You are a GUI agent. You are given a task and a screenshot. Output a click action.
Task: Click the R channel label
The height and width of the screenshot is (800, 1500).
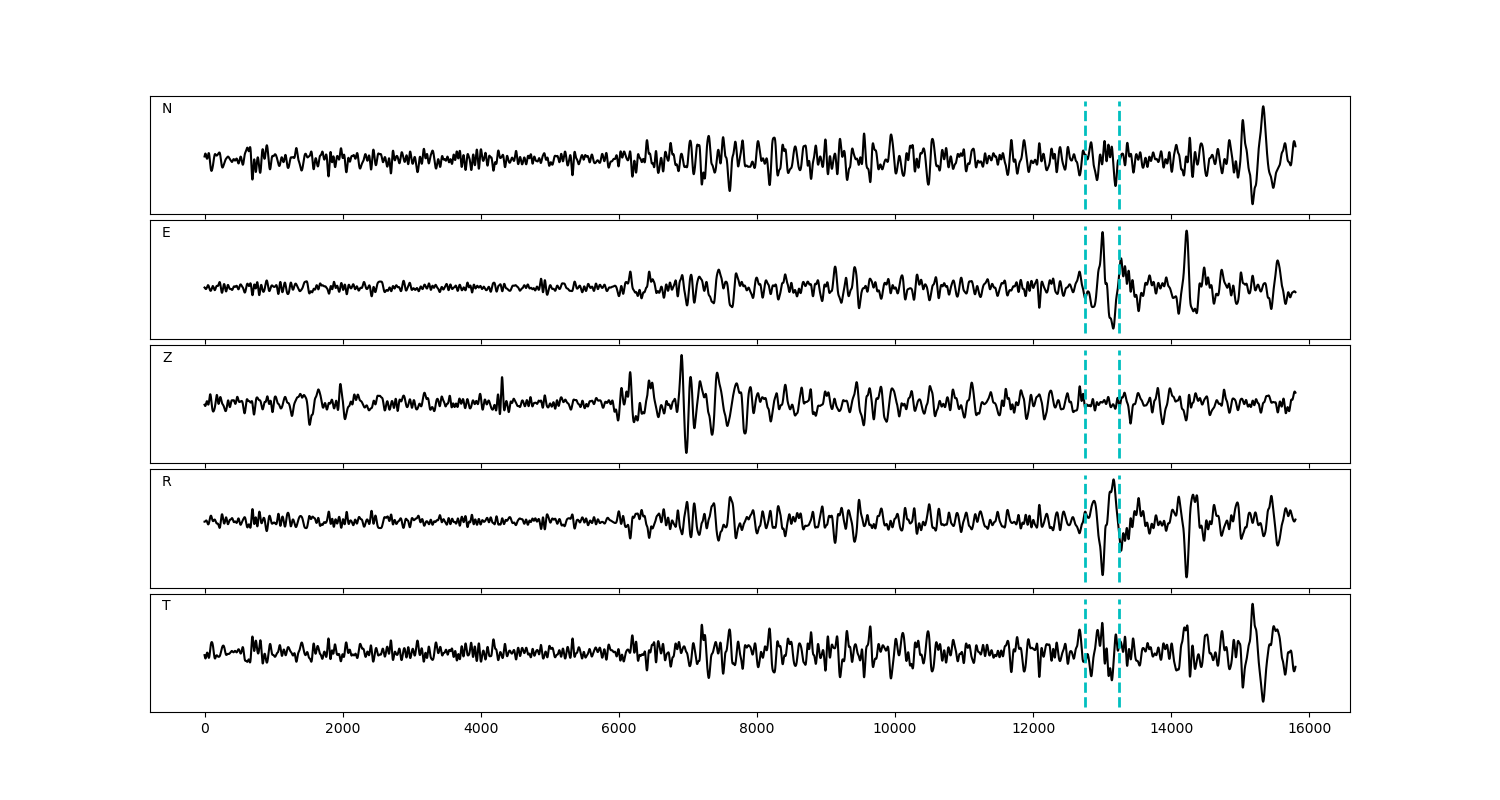(167, 482)
